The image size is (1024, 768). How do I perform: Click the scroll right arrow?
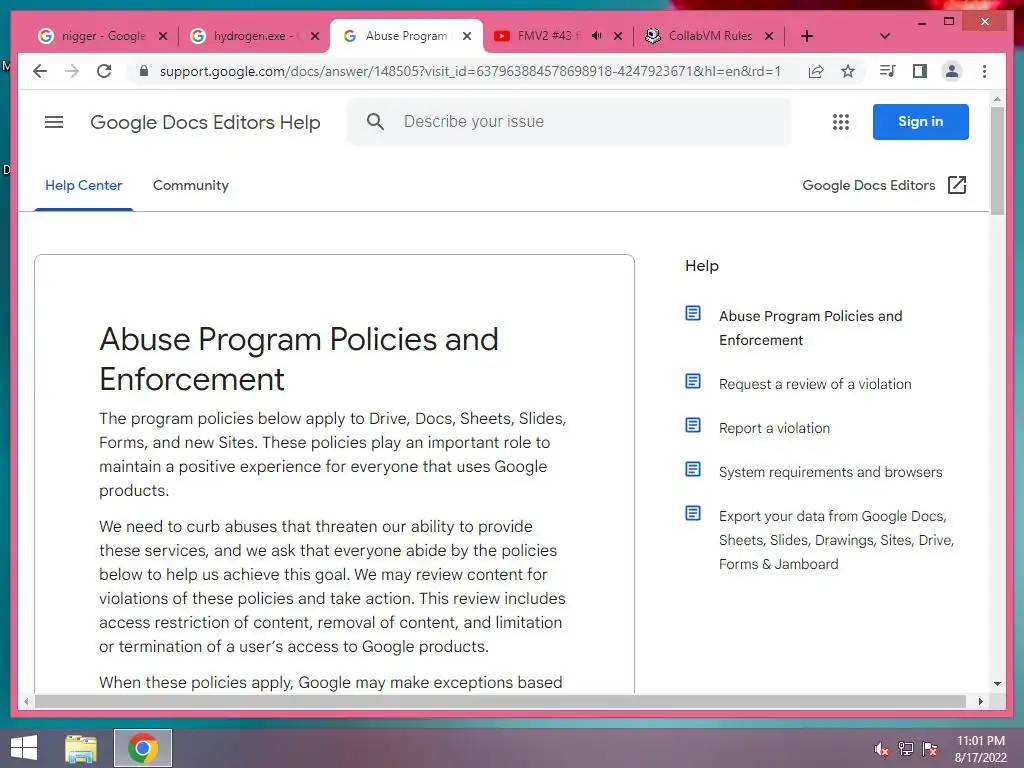(980, 701)
